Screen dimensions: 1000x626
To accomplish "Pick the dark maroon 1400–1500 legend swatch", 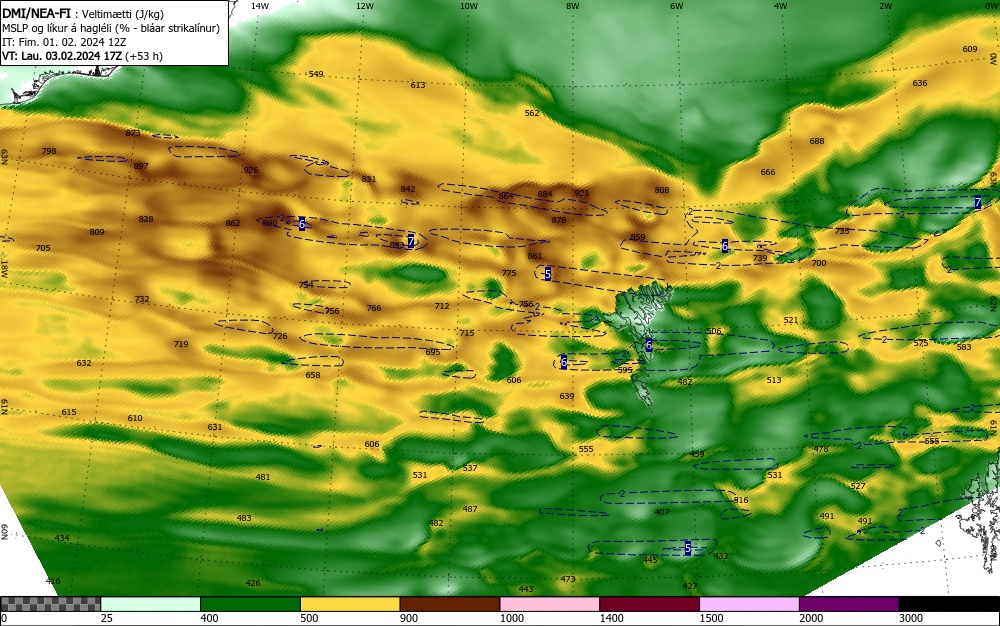I will [x=649, y=604].
